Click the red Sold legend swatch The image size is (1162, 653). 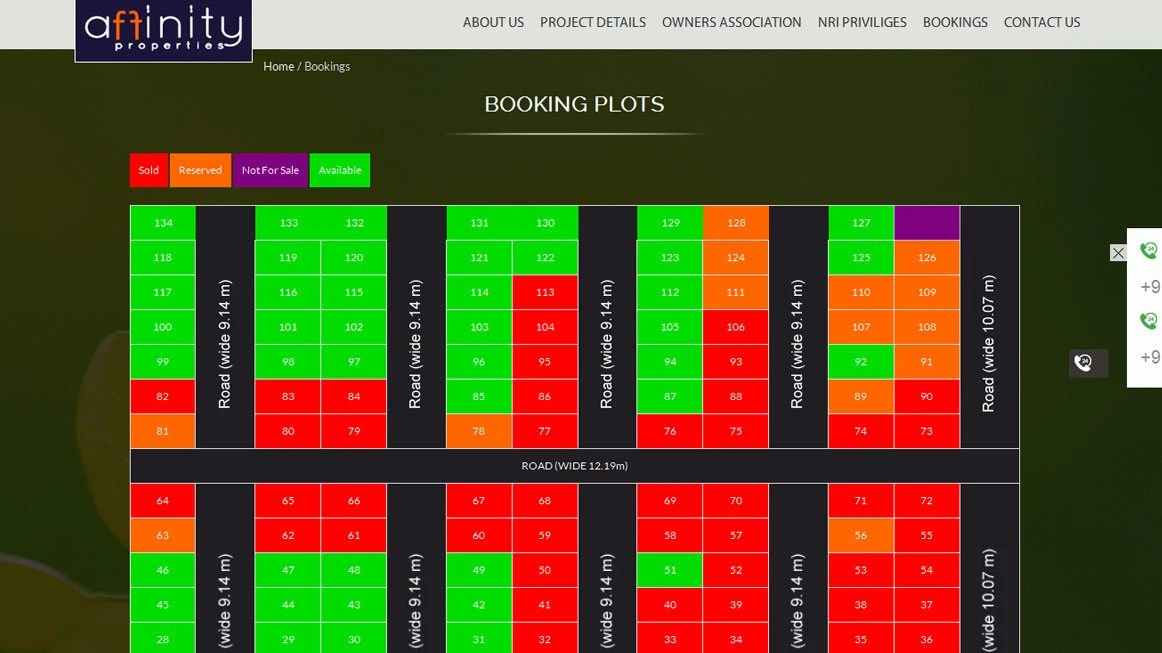coord(149,170)
